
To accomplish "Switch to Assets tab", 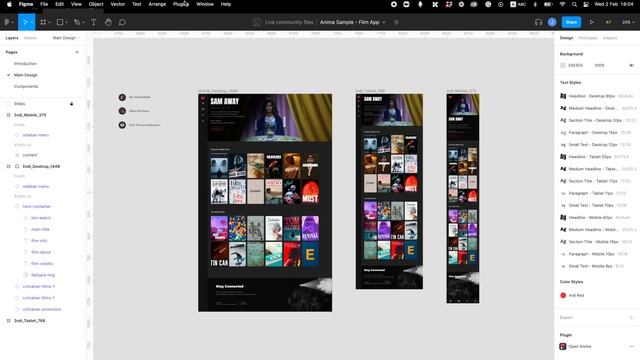I will point(30,38).
